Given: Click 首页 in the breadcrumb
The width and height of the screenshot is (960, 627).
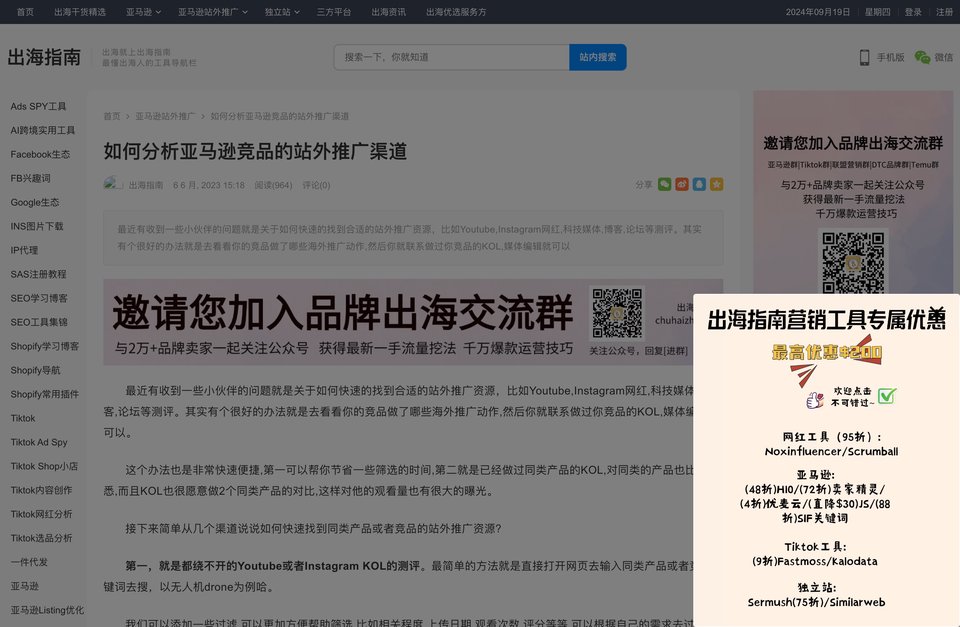Looking at the screenshot, I should (112, 116).
